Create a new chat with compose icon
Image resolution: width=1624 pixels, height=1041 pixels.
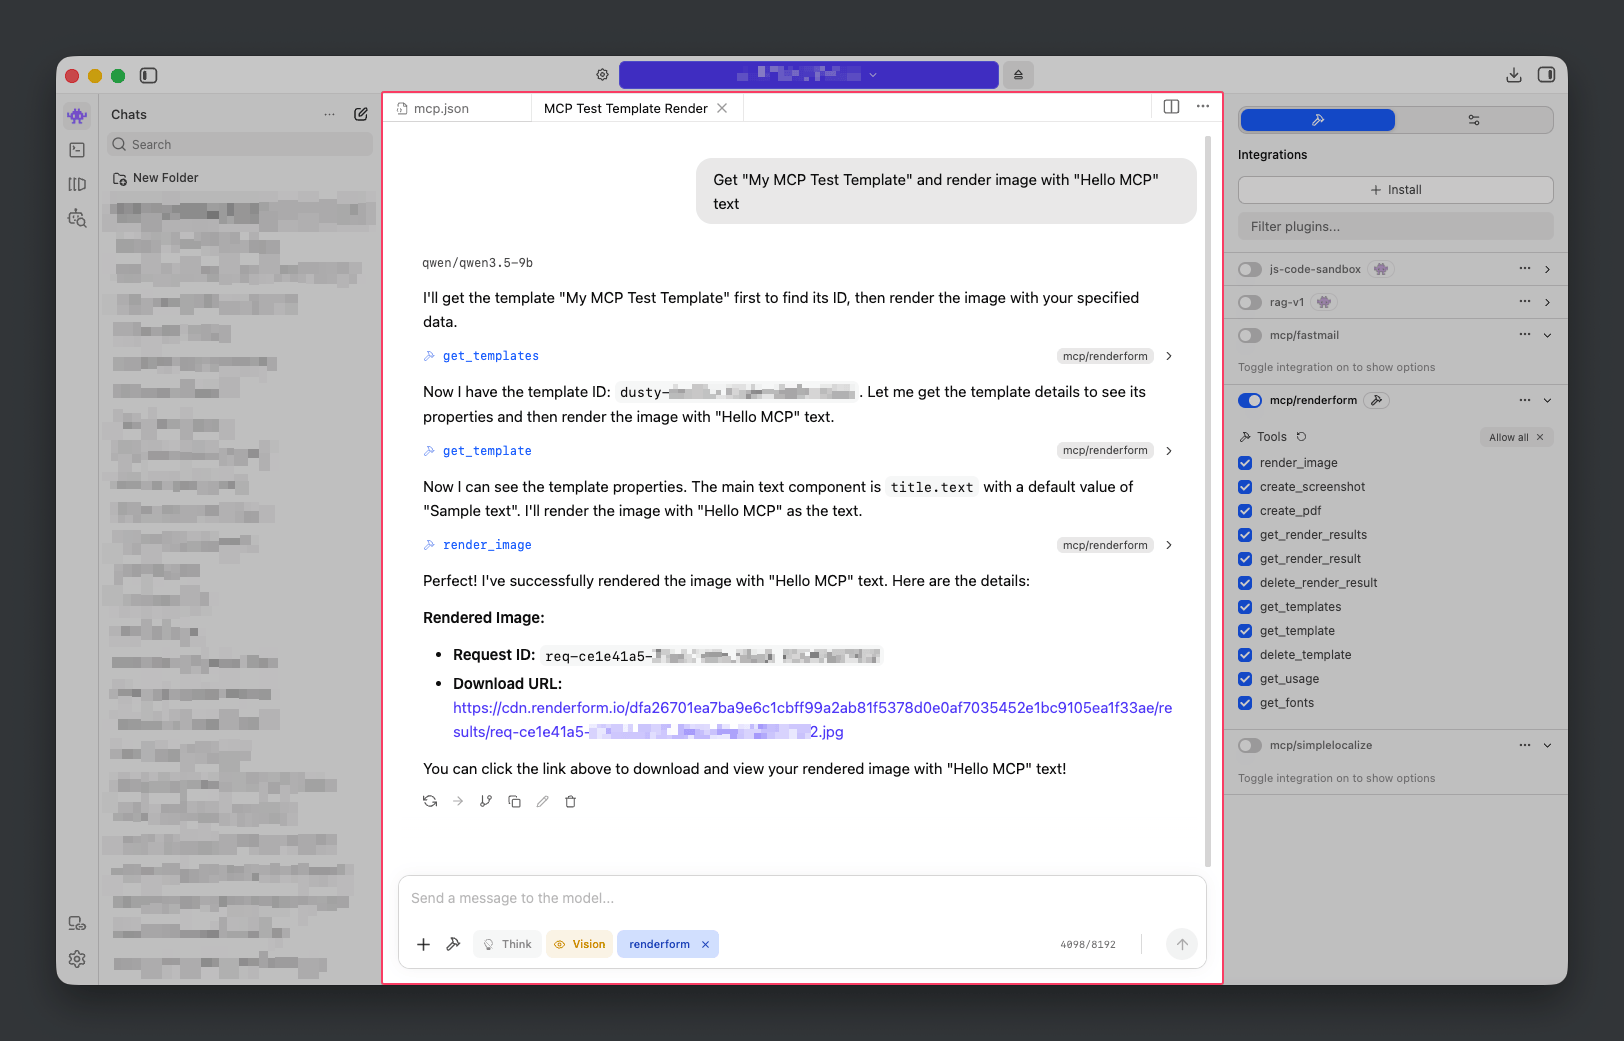tap(361, 114)
